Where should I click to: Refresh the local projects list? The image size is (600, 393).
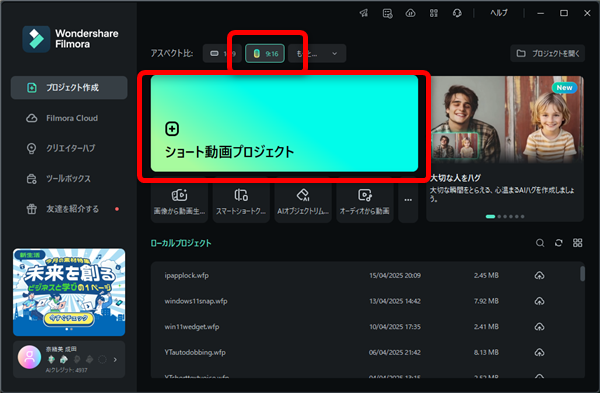point(559,243)
